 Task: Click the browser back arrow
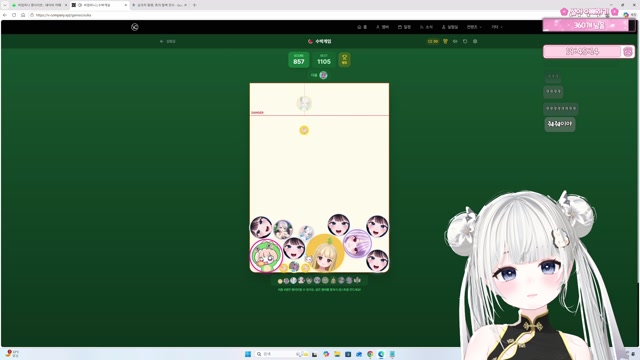click(5, 15)
